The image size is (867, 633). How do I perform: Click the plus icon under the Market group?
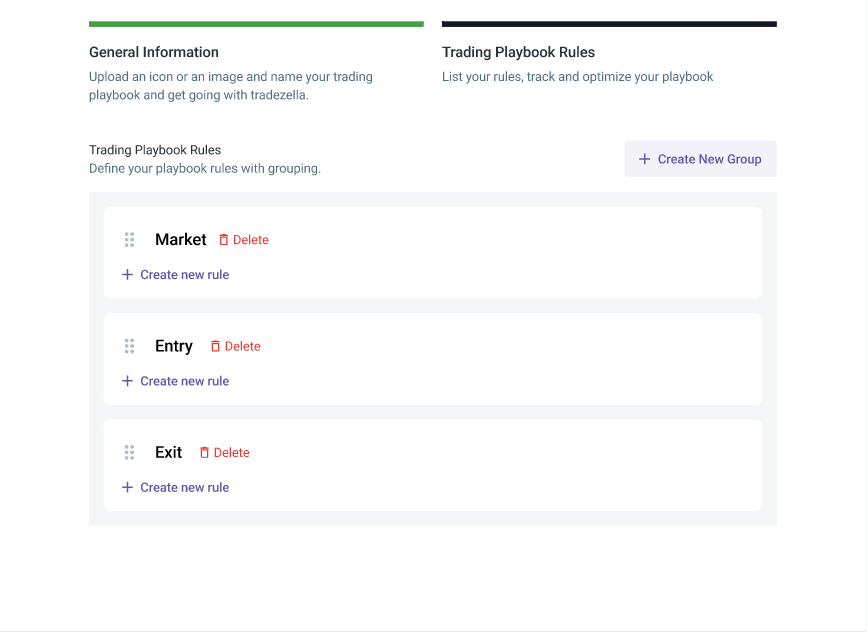pos(127,274)
